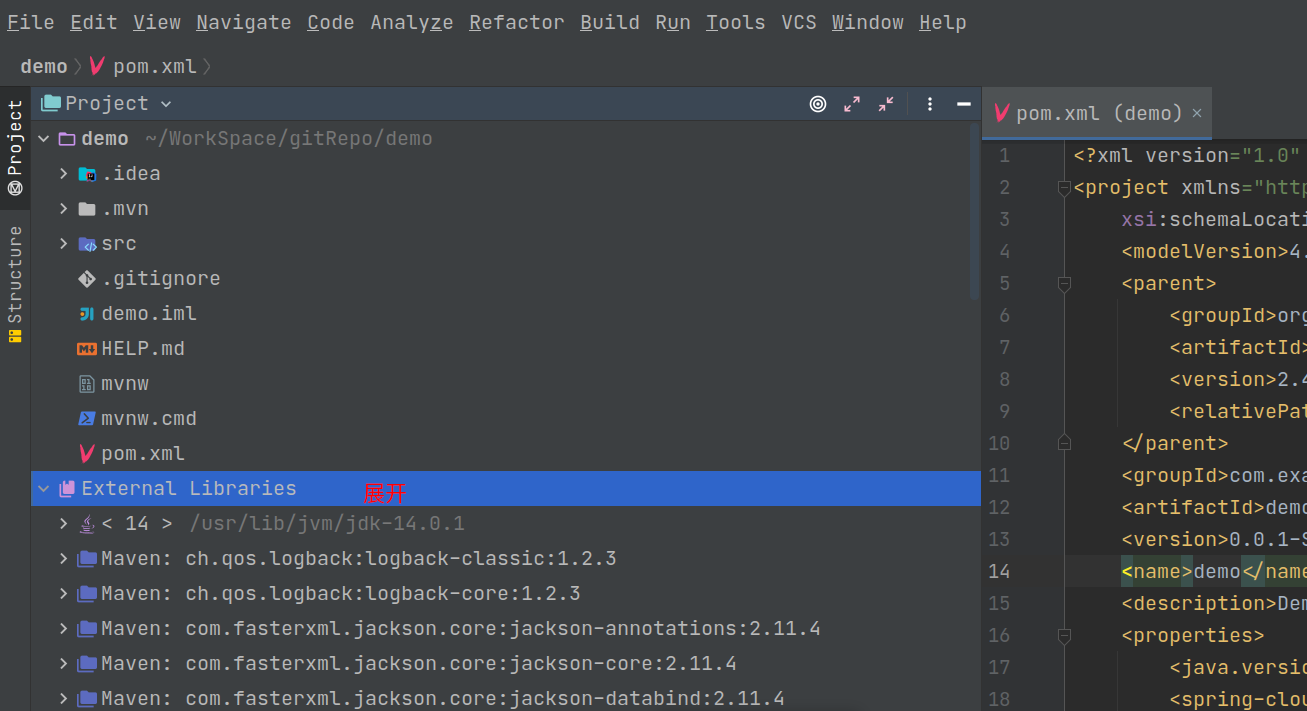Click the locate target icon in Project panel
This screenshot has height=711, width=1307.
818,104
